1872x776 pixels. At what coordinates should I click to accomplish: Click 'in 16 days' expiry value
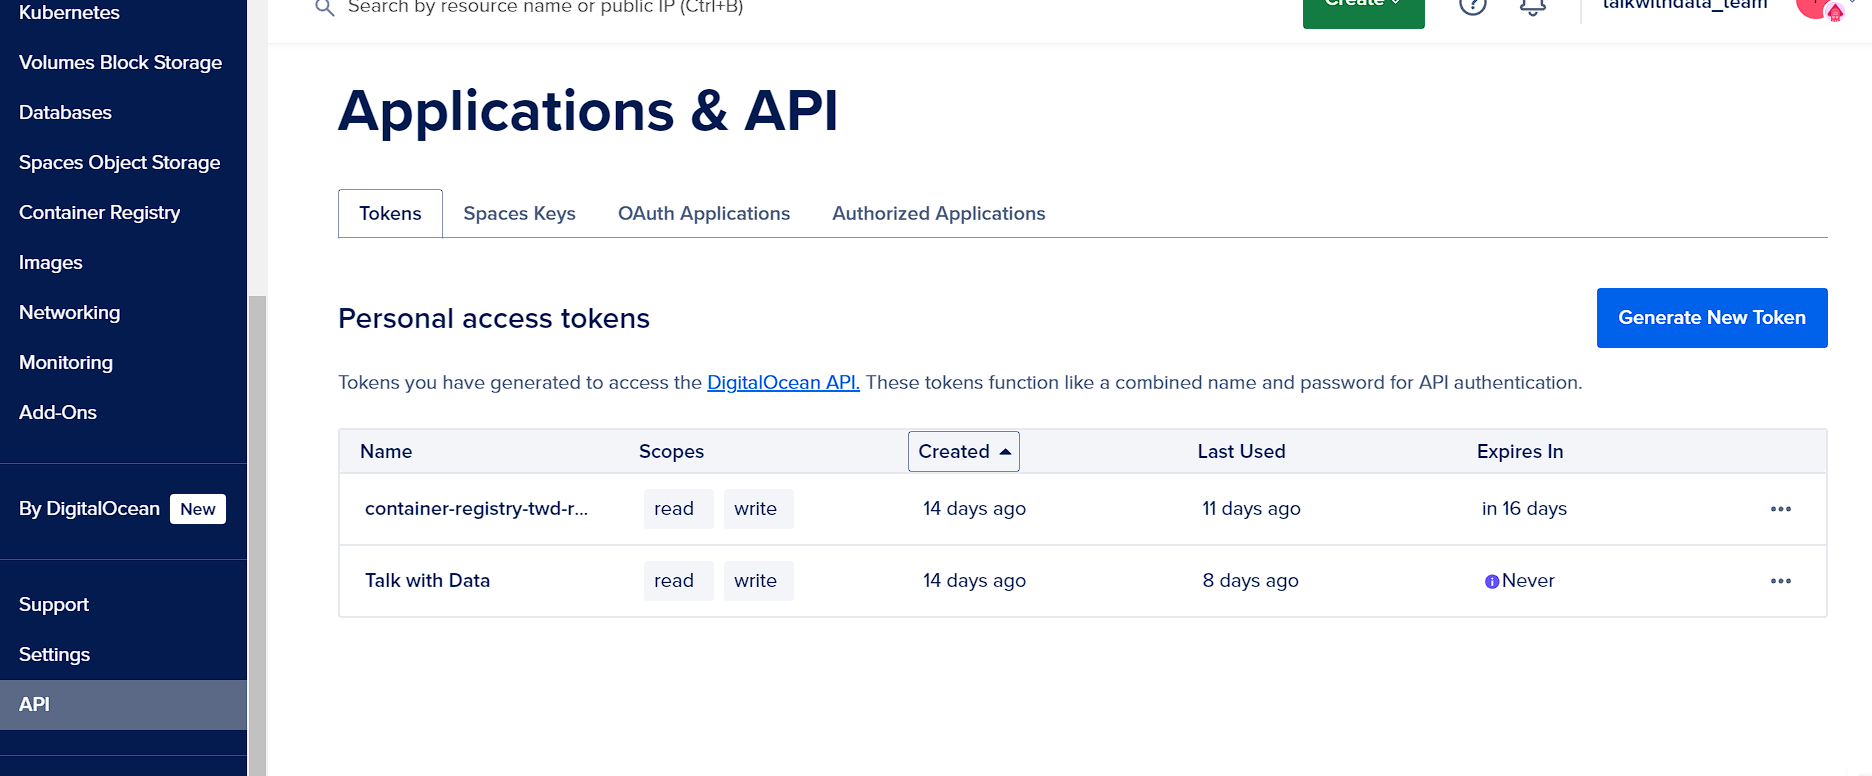[x=1524, y=509]
